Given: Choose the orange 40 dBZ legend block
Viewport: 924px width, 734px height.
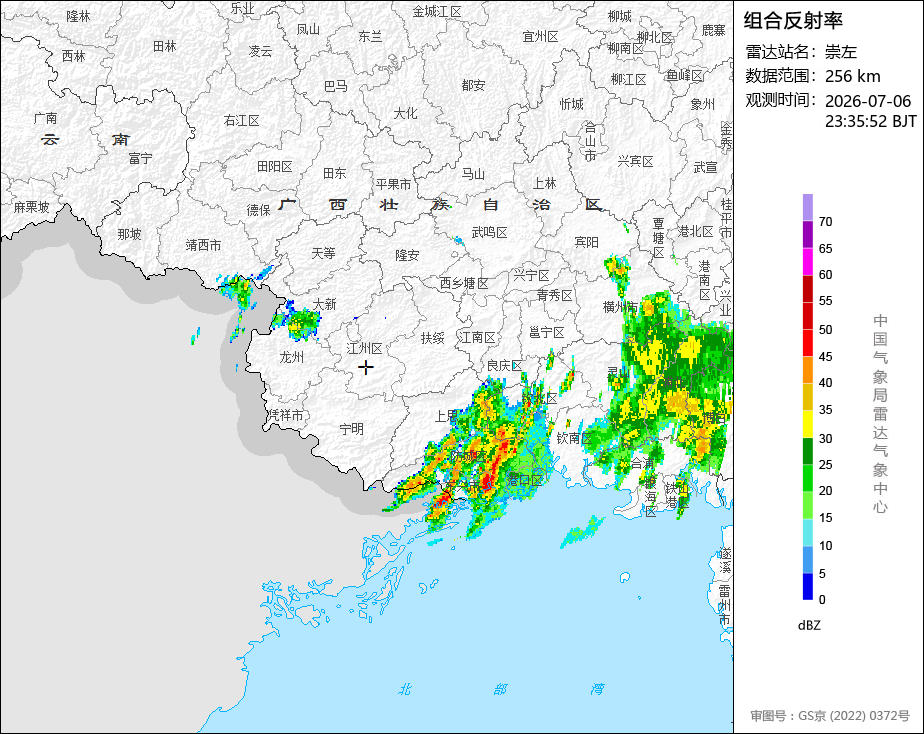Looking at the screenshot, I should 808,370.
